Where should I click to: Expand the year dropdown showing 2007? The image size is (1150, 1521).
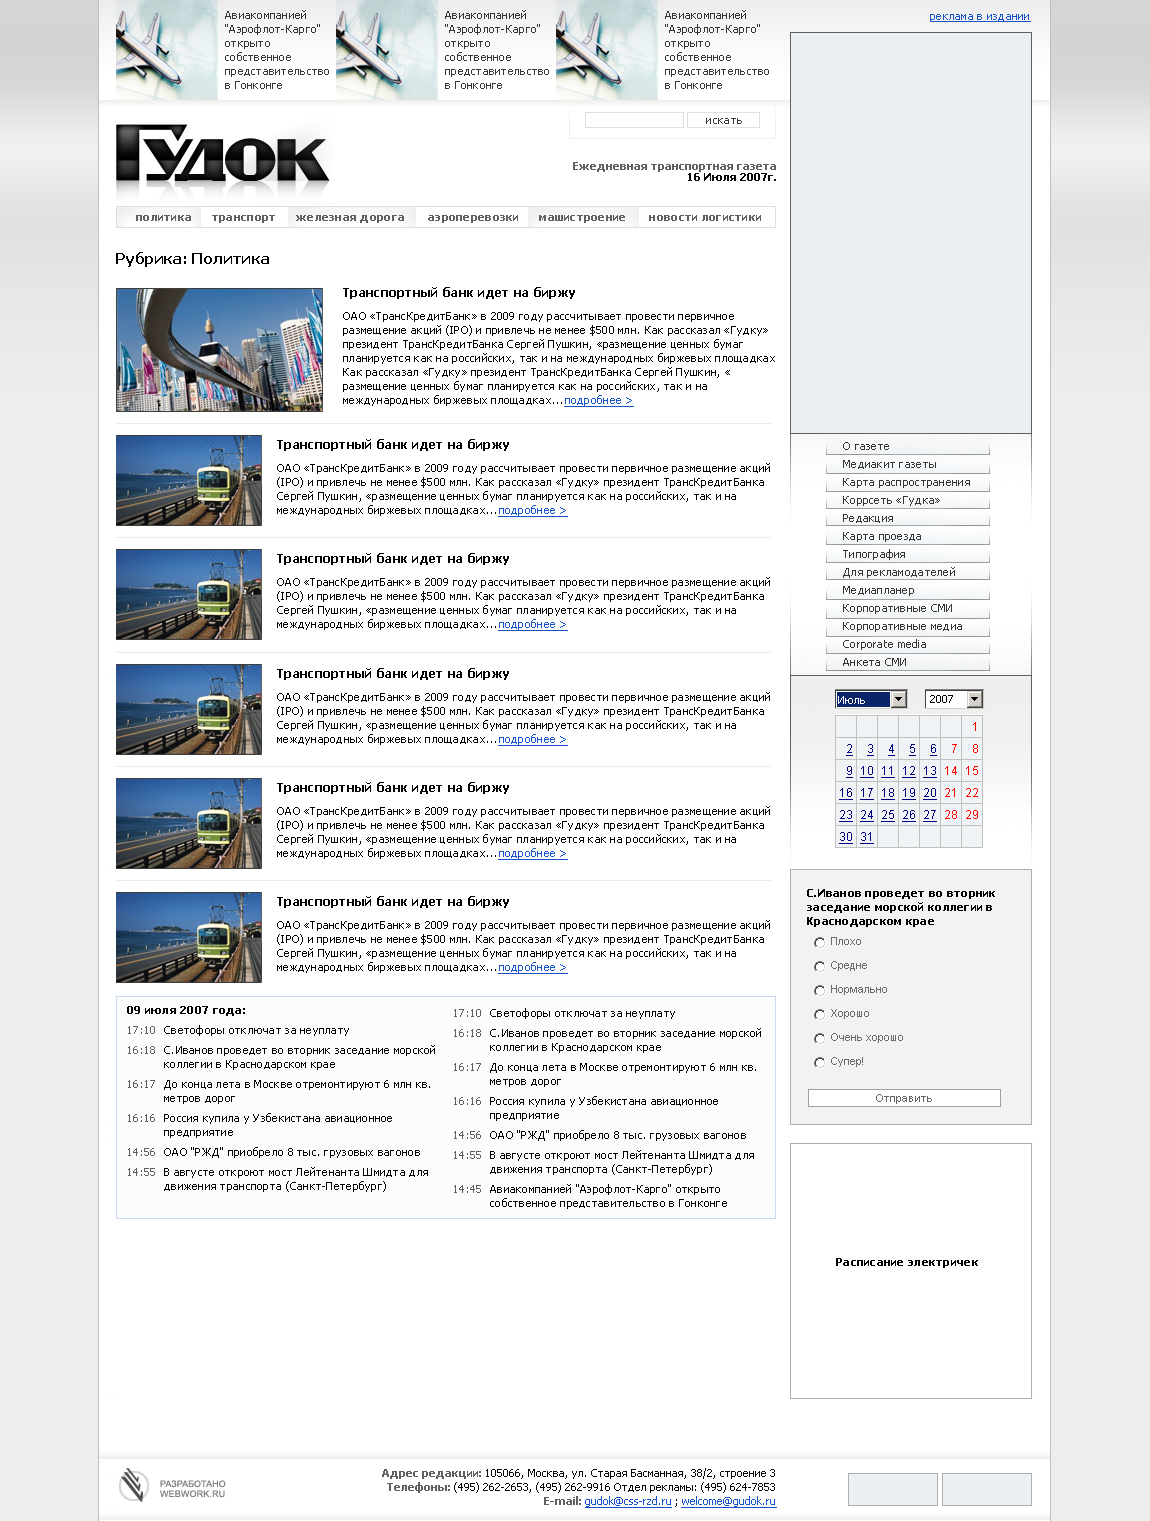953,699
